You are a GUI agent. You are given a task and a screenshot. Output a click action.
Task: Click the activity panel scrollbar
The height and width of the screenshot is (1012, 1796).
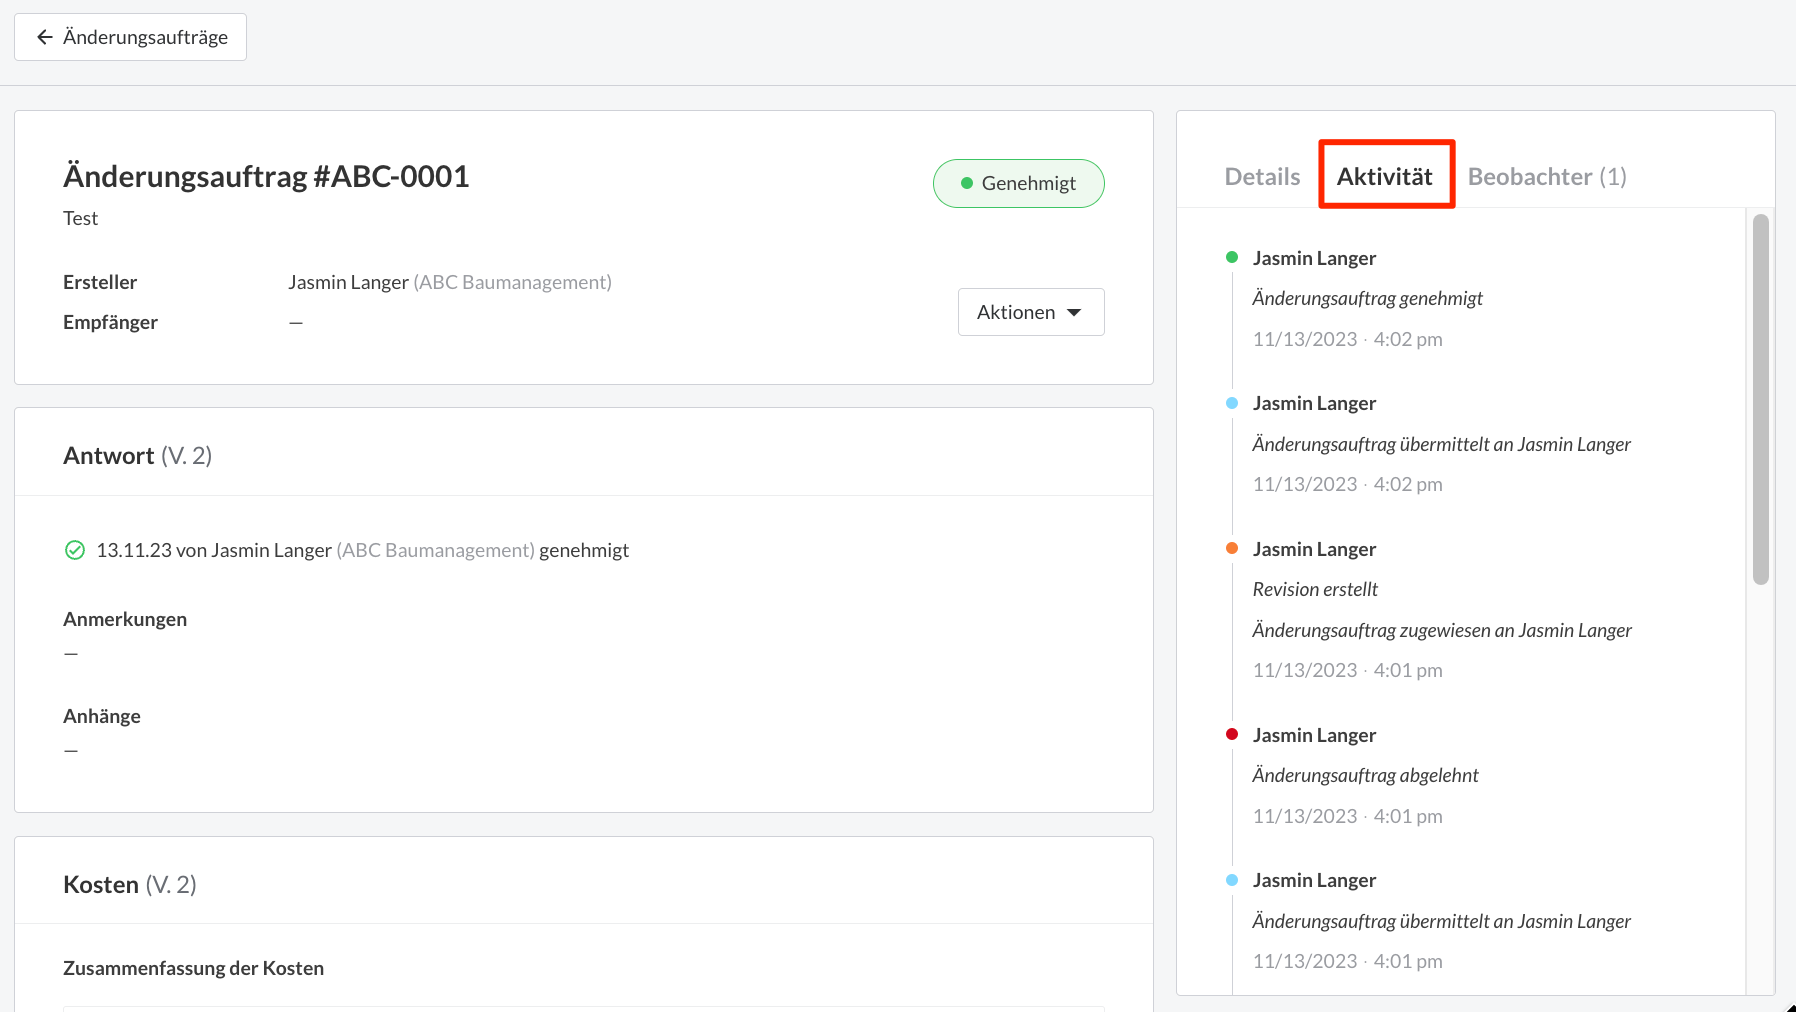point(1761,400)
